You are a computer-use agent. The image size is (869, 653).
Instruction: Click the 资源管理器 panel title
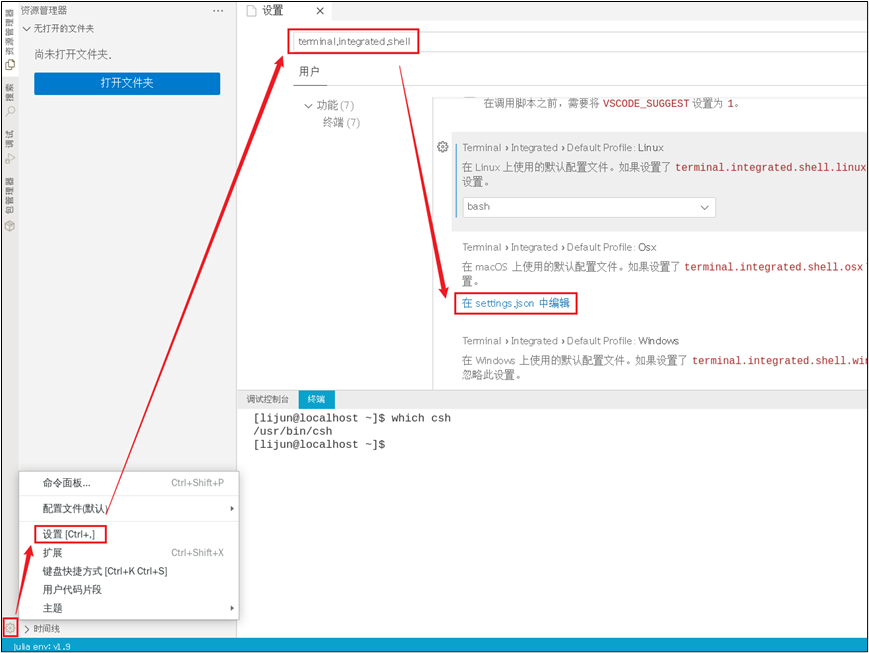click(x=44, y=11)
